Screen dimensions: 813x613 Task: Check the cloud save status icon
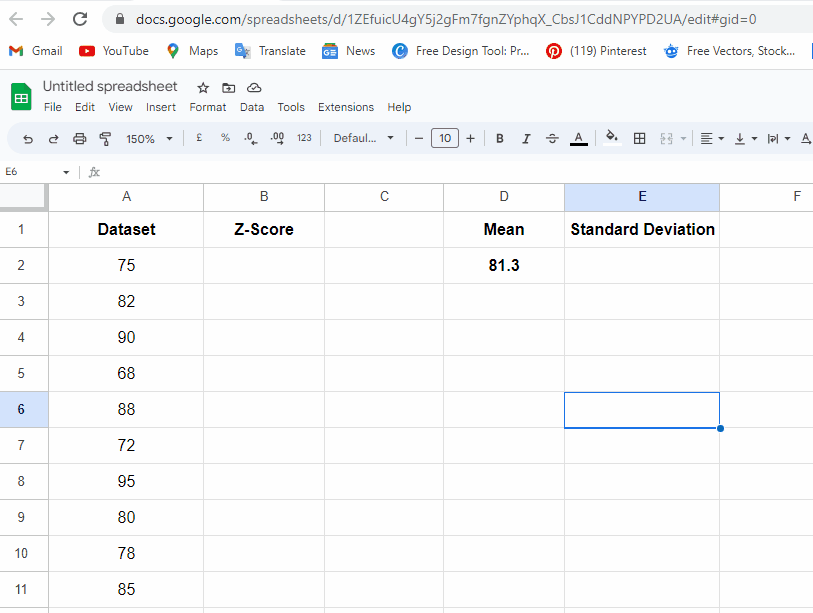click(254, 88)
